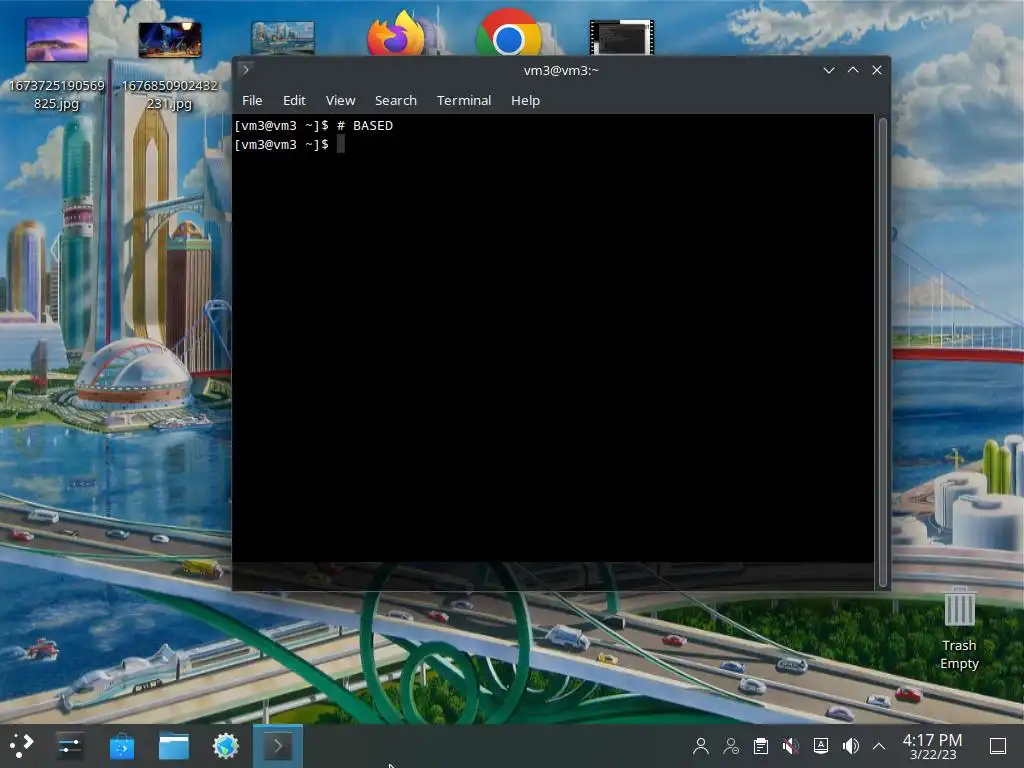Open the Google Chrome desktop icon
Image resolution: width=1024 pixels, height=768 pixels.
point(509,34)
